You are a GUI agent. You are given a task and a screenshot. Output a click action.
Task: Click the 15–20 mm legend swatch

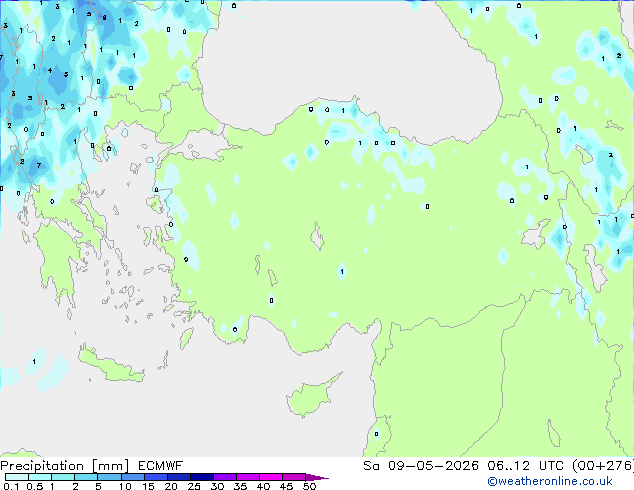click(x=155, y=477)
